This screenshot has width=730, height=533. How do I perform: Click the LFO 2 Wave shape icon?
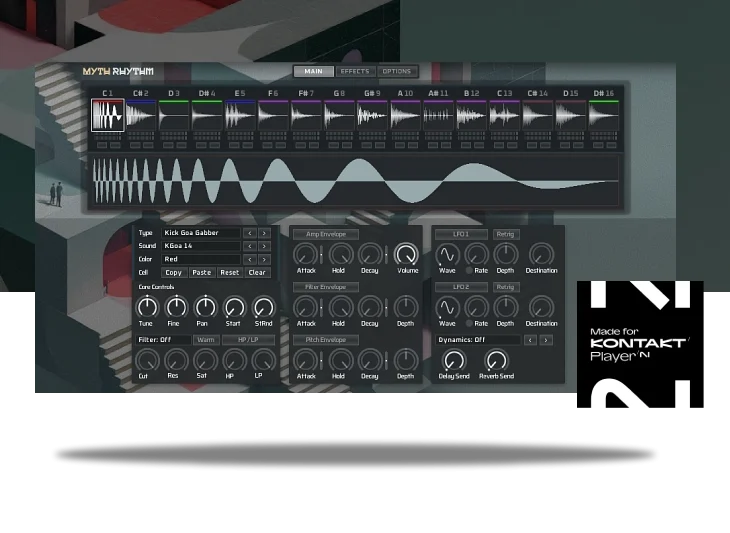[x=447, y=307]
